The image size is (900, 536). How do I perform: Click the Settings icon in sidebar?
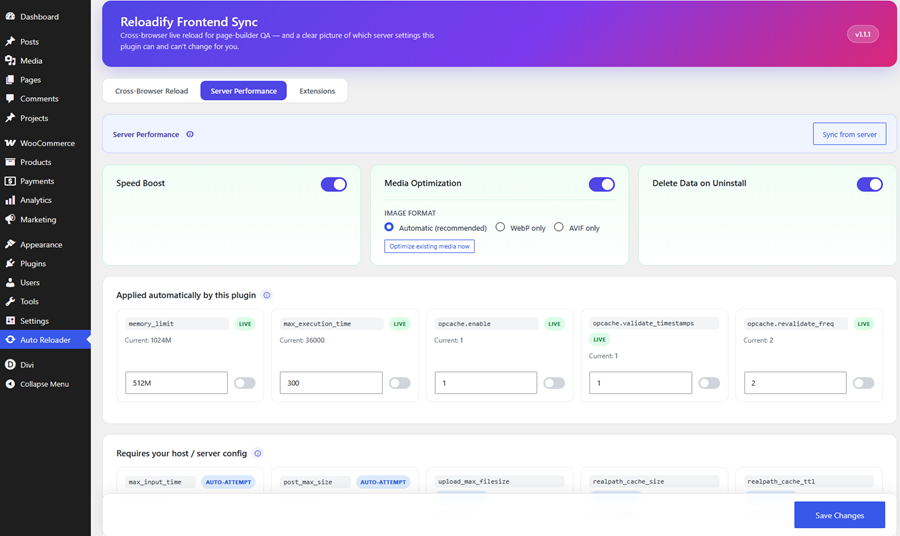point(10,321)
